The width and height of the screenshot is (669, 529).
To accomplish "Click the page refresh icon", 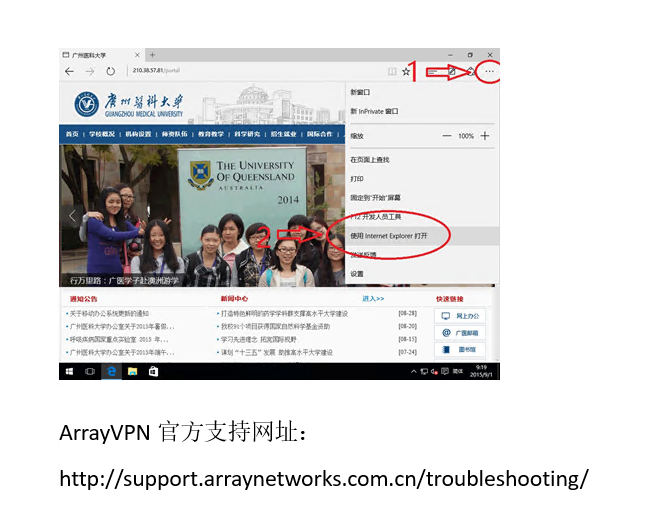I will tap(110, 72).
